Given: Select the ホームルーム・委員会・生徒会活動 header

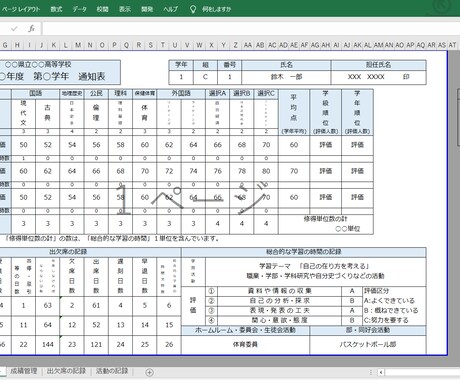Looking at the screenshot, I should pos(245,330).
